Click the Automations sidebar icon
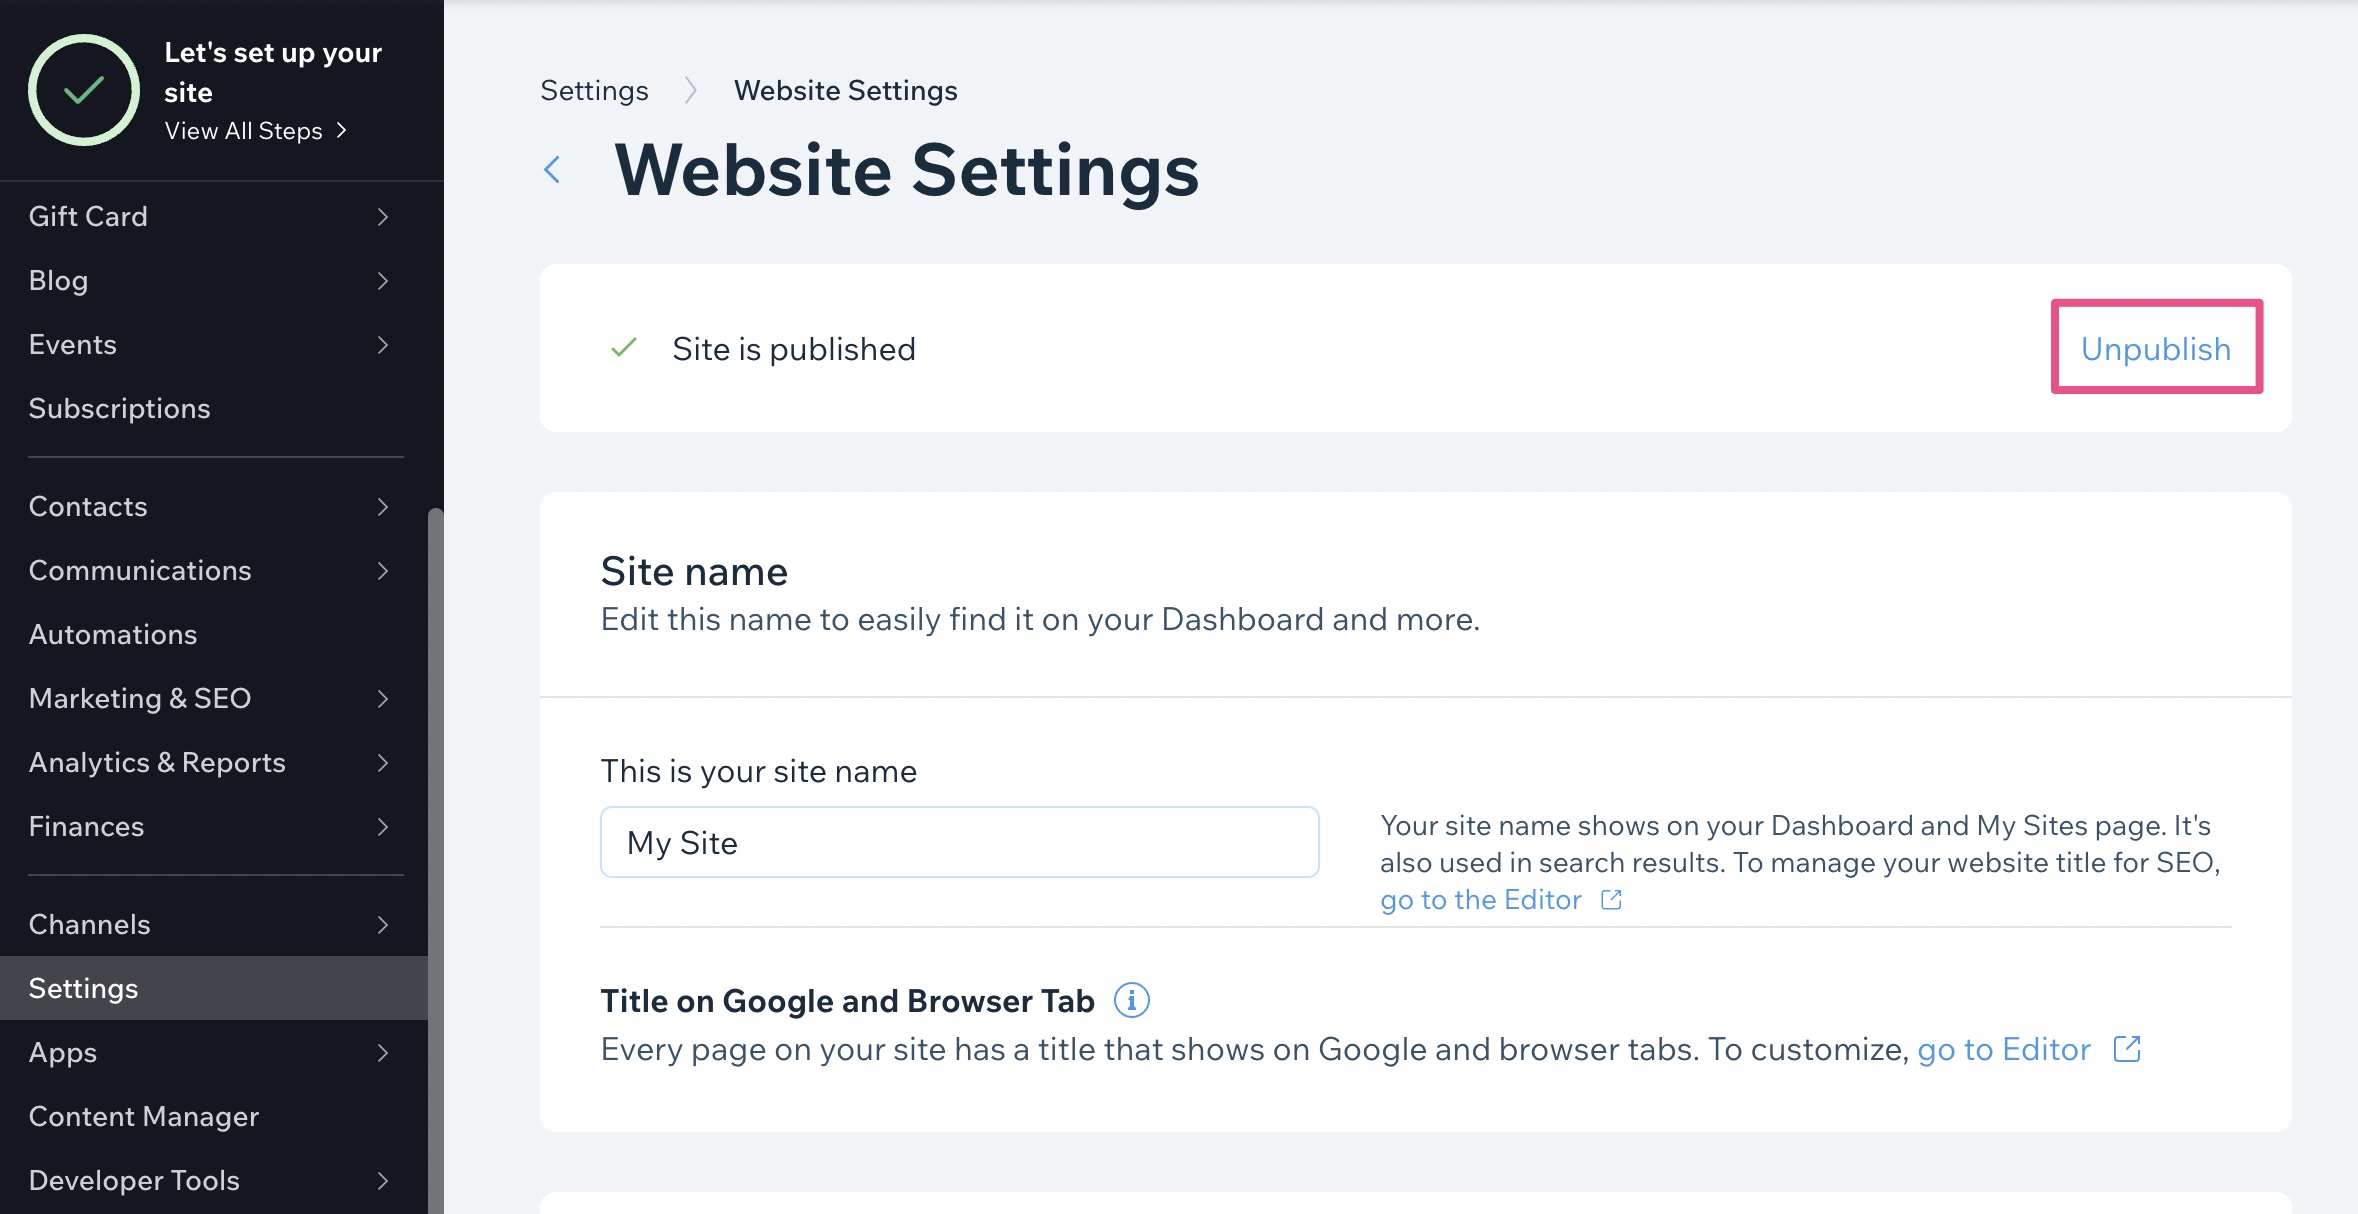This screenshot has height=1214, width=2358. tap(111, 632)
